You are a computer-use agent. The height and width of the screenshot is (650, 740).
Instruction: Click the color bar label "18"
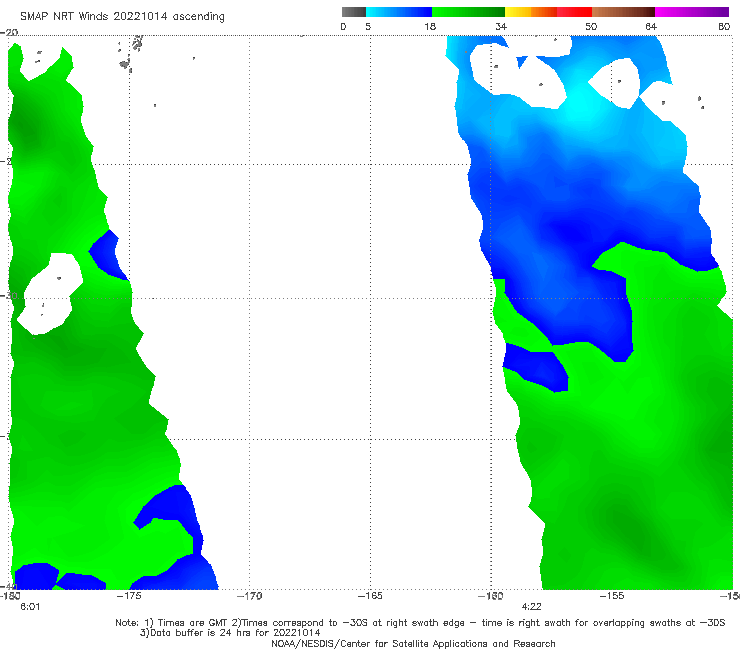(x=430, y=26)
